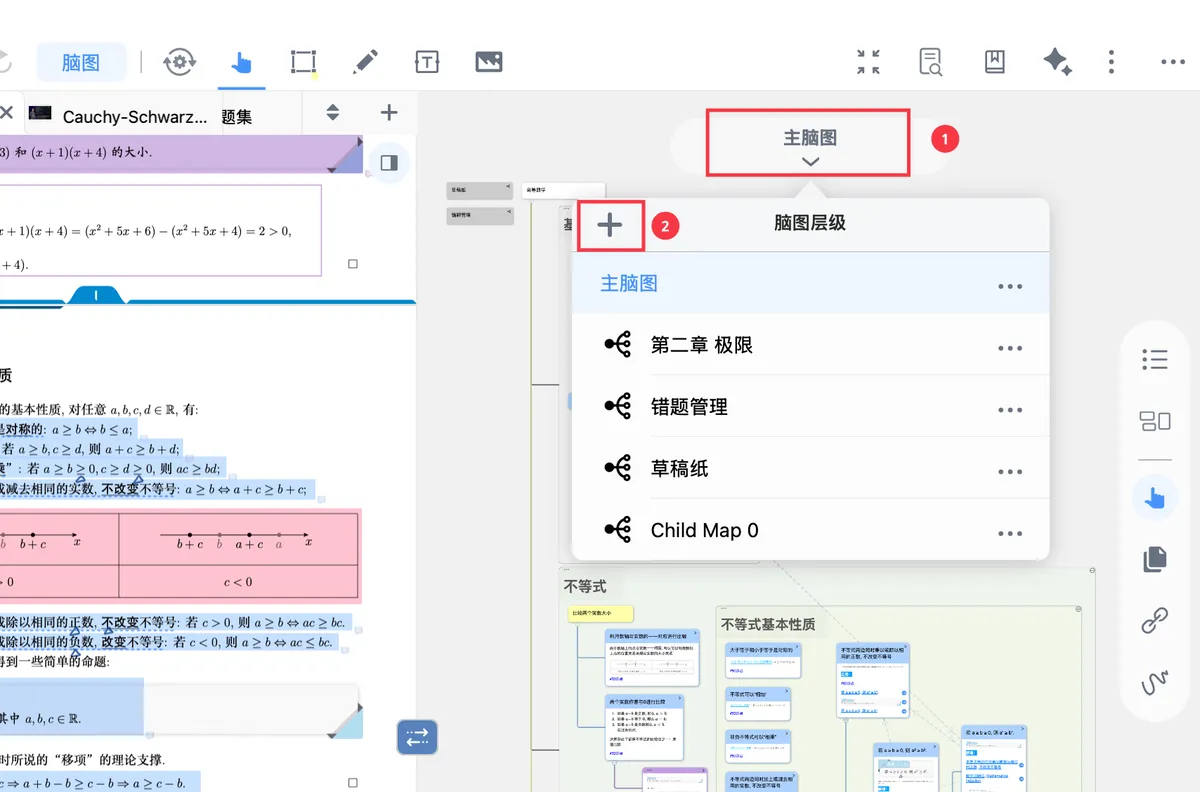Click the copy pages icon in right sidebar
The width and height of the screenshot is (1200, 792).
click(x=1155, y=559)
